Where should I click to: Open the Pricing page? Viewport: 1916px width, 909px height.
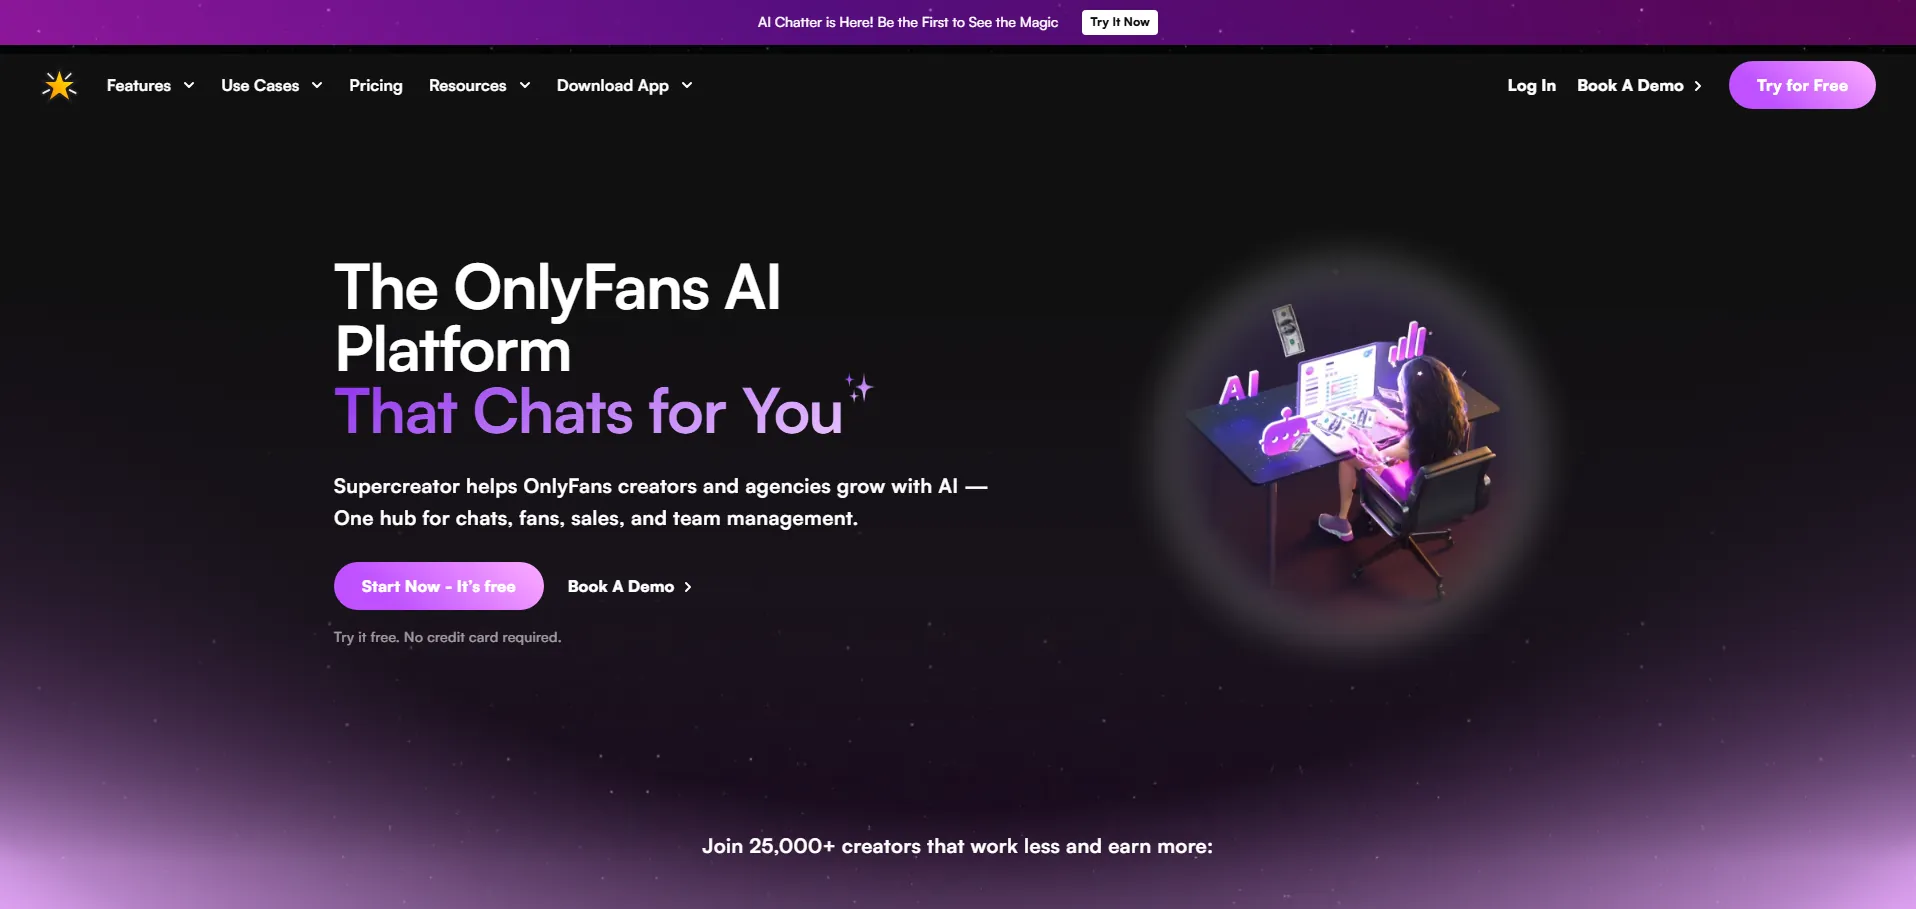click(376, 86)
